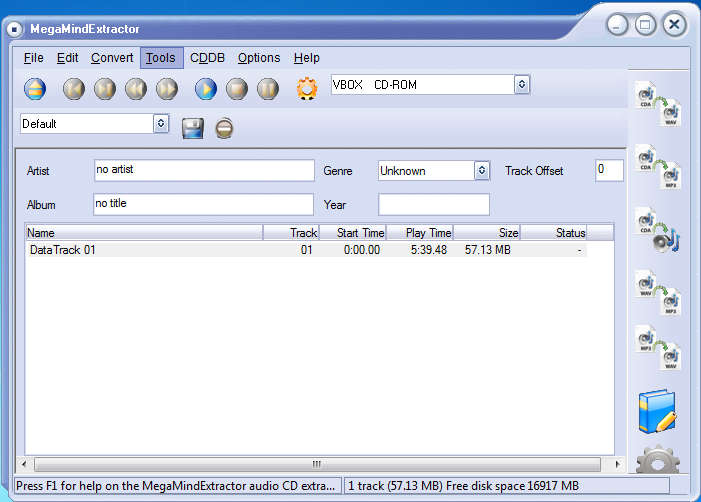Screen dimensions: 701x502
Task: Click the Year input field
Action: point(434,204)
